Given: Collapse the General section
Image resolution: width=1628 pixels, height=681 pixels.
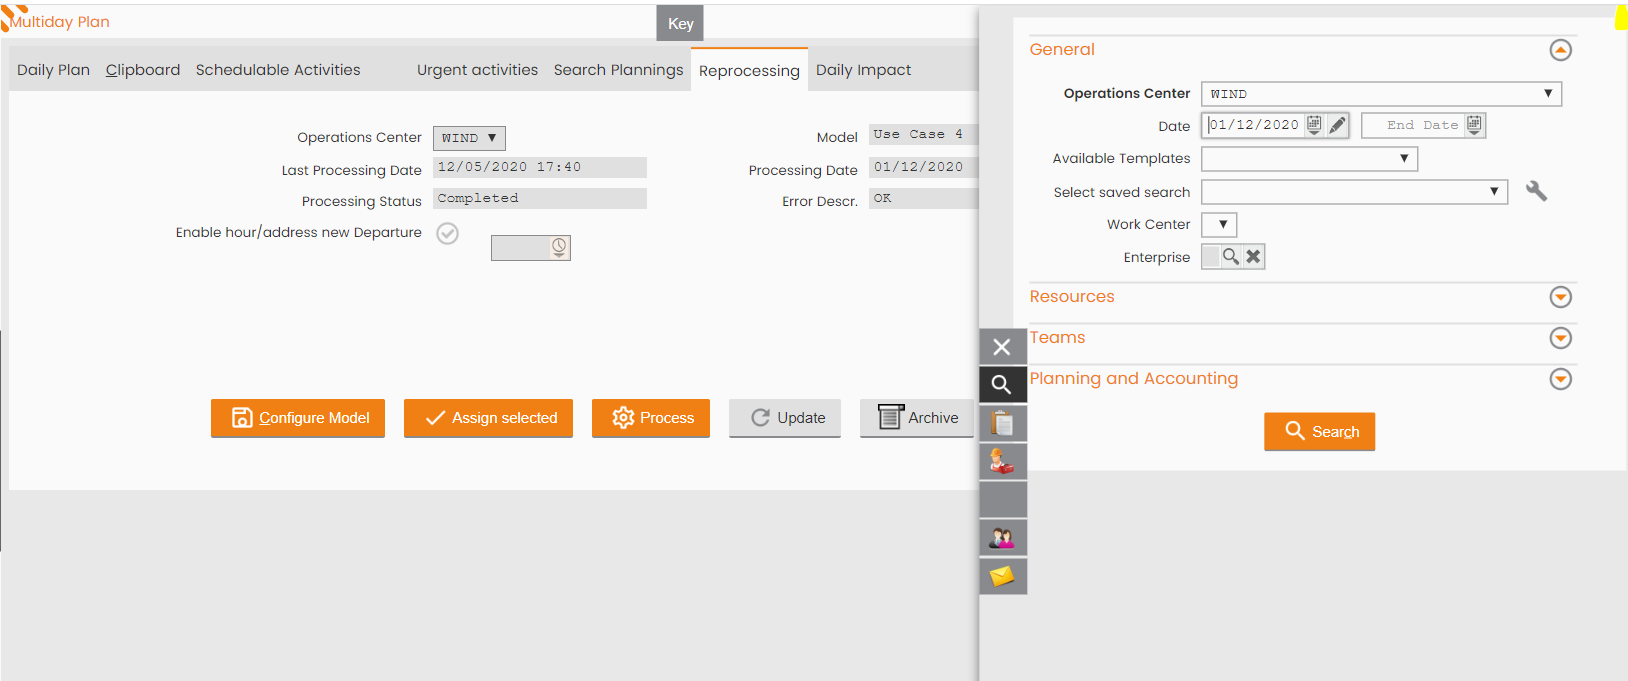Looking at the screenshot, I should pyautogui.click(x=1560, y=50).
